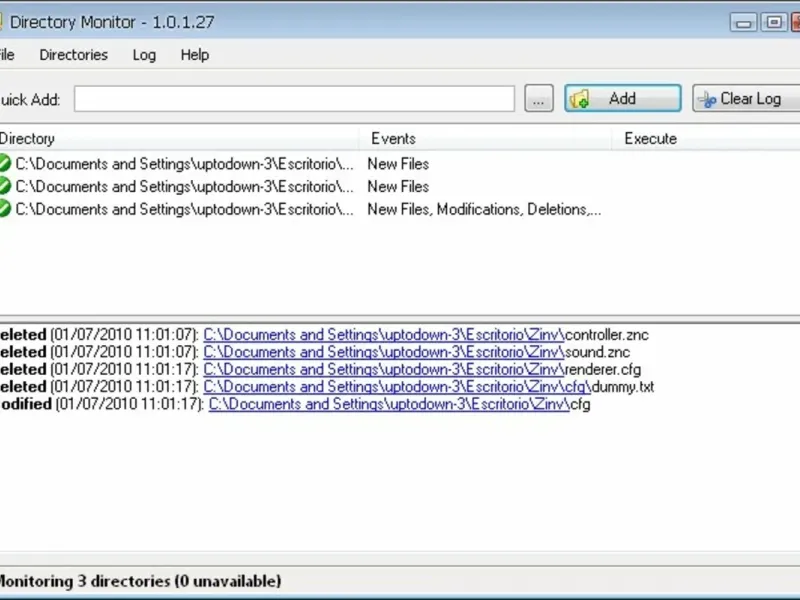Viewport: 800px width, 600px height.
Task: Click 'New Files, Modifications, Deletions,...' events cell
Action: [x=484, y=209]
